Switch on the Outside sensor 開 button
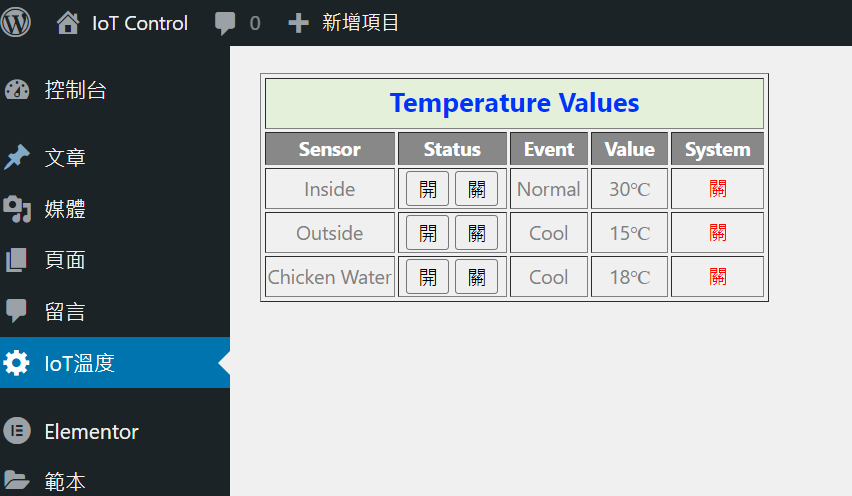Viewport: 852px width, 496px height. click(x=427, y=233)
